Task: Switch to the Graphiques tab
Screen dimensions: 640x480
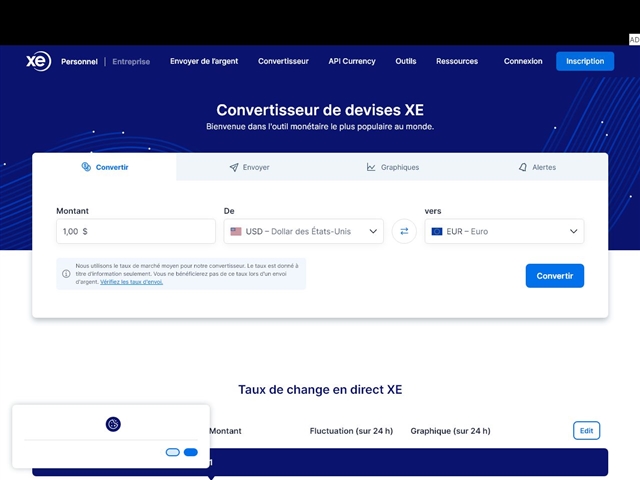Action: [393, 167]
